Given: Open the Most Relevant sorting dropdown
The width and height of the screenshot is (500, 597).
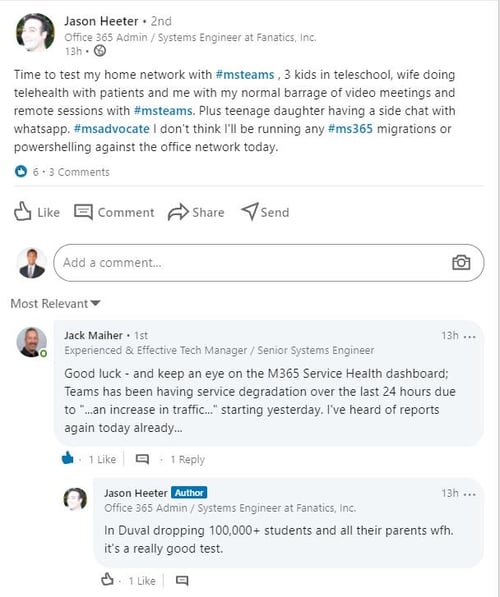Looking at the screenshot, I should point(55,304).
